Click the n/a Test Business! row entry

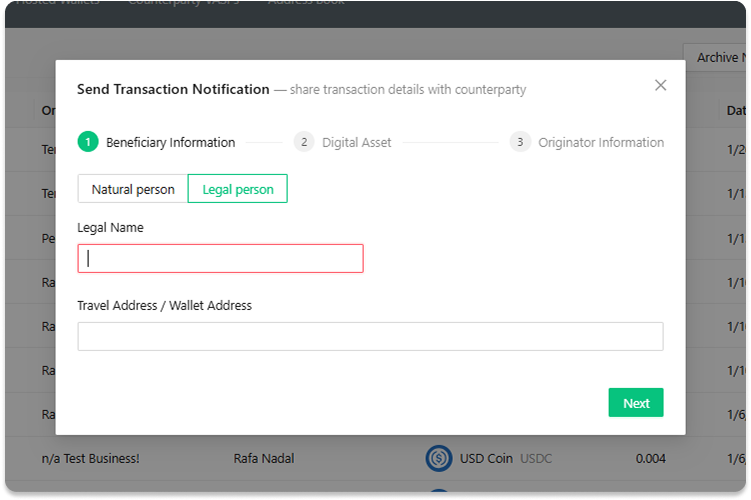point(90,459)
